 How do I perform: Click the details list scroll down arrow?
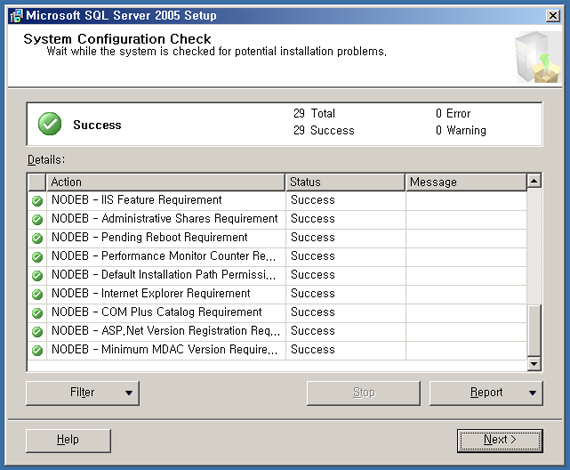point(534,363)
